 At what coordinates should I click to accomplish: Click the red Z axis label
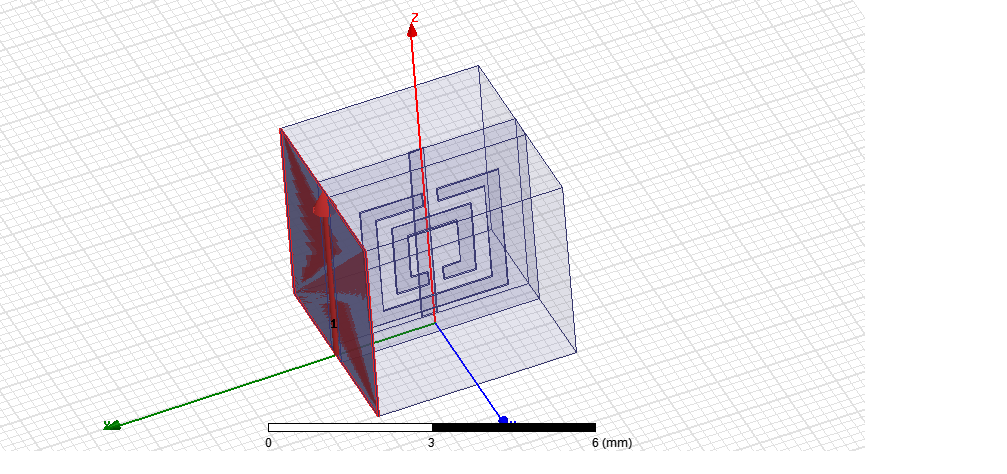pyautogui.click(x=415, y=17)
